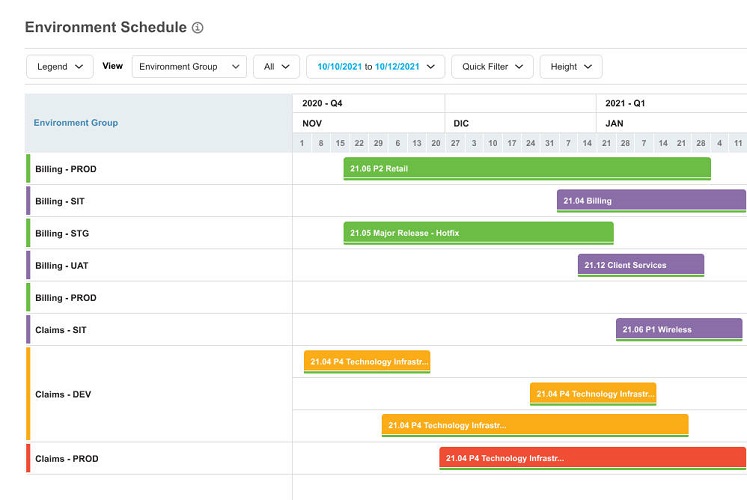This screenshot has height=500, width=747.
Task: Click the Billing - UAT environment row
Action: point(159,265)
